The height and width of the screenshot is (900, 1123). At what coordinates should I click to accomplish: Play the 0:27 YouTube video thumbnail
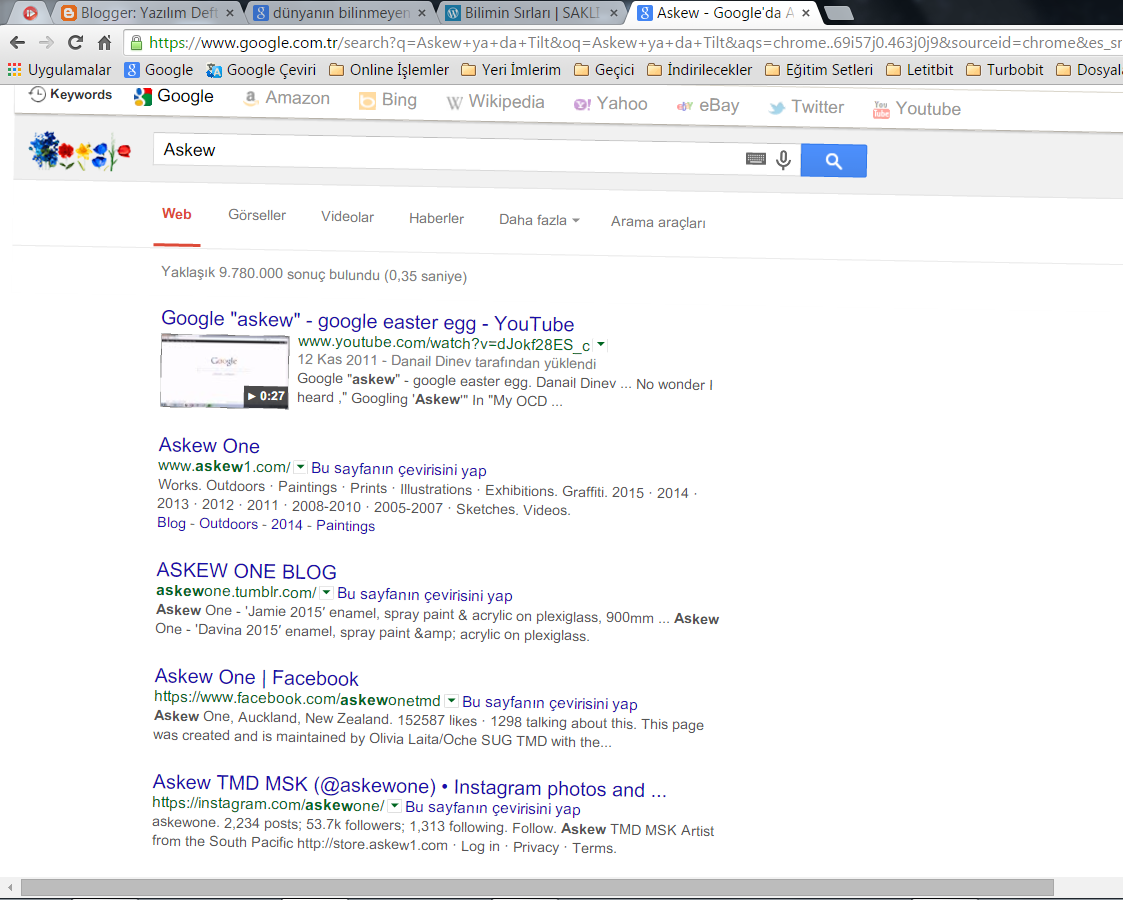224,371
